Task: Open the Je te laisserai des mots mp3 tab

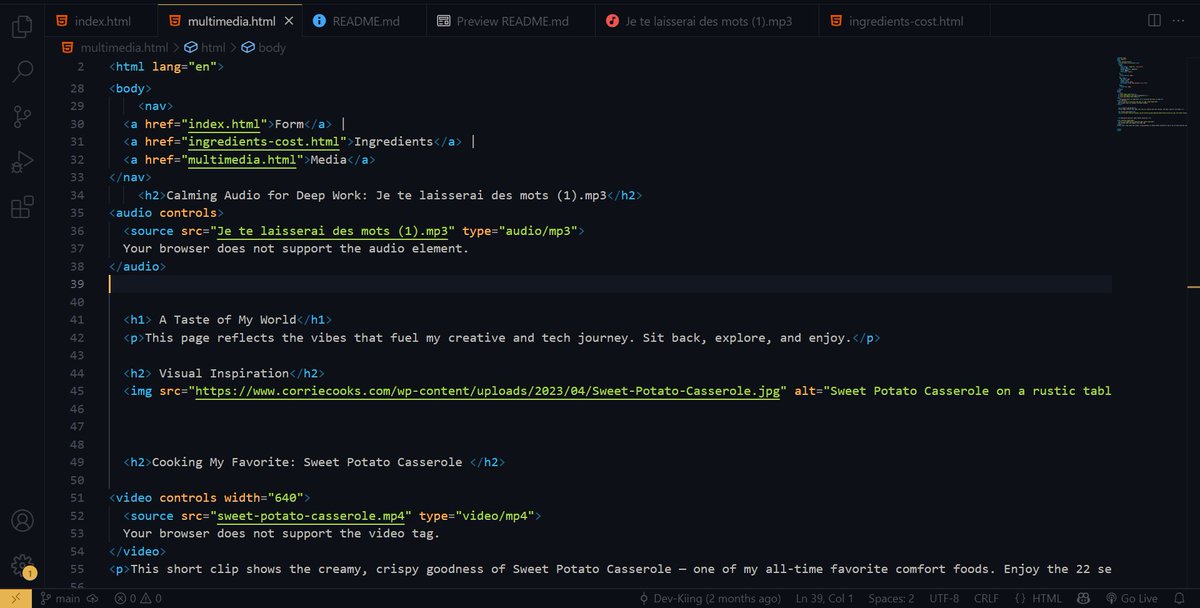Action: pyautogui.click(x=706, y=20)
